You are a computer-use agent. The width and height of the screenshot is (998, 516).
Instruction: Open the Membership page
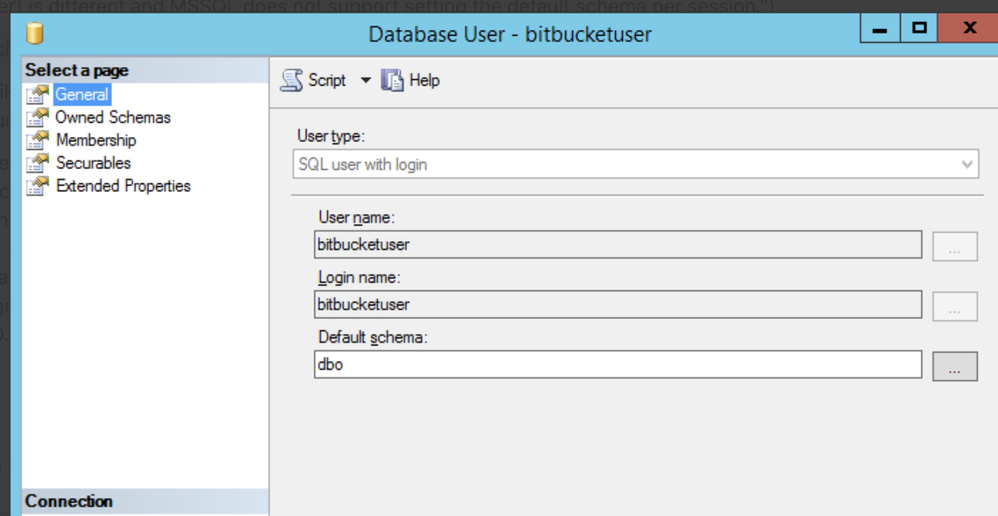[95, 141]
